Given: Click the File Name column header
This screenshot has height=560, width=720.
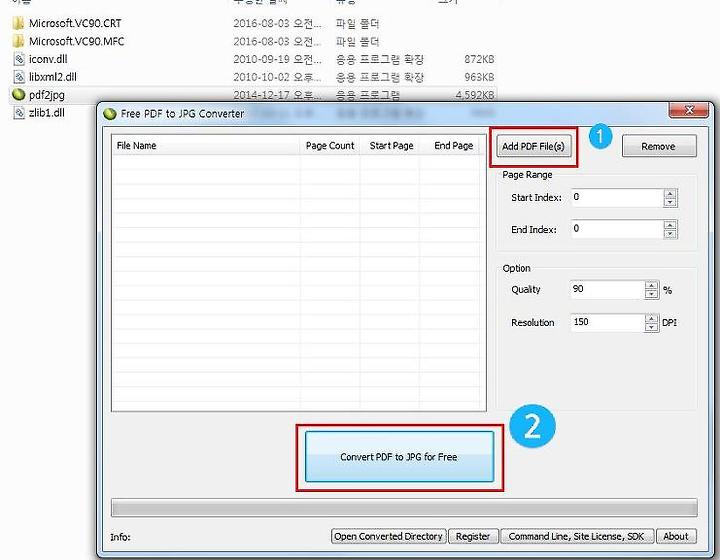Looking at the screenshot, I should 206,146.
